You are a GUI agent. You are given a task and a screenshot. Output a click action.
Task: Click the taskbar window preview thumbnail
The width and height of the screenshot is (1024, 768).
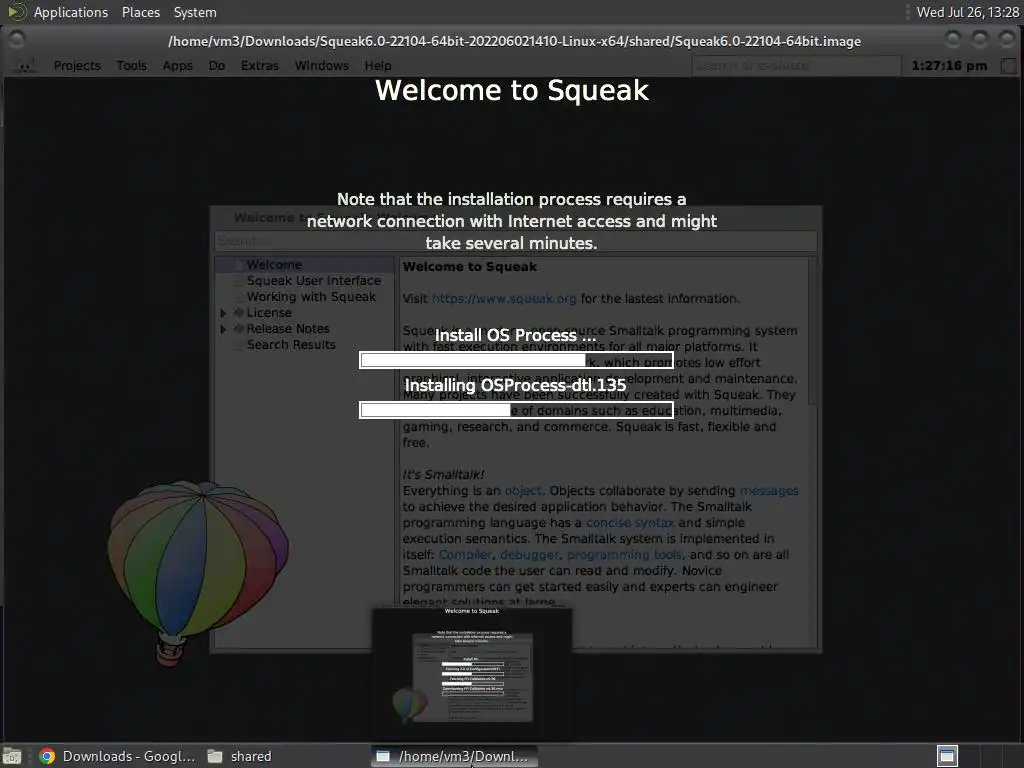coord(472,673)
